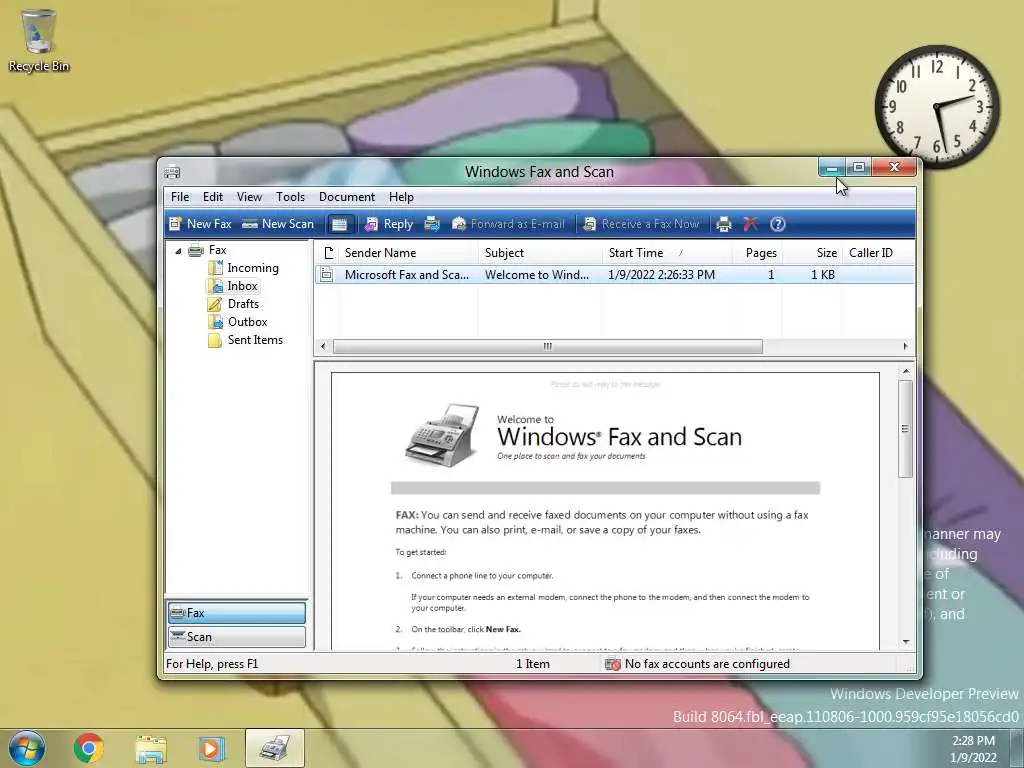Click left arrow of list scrollbar
The image size is (1024, 768).
(323, 346)
